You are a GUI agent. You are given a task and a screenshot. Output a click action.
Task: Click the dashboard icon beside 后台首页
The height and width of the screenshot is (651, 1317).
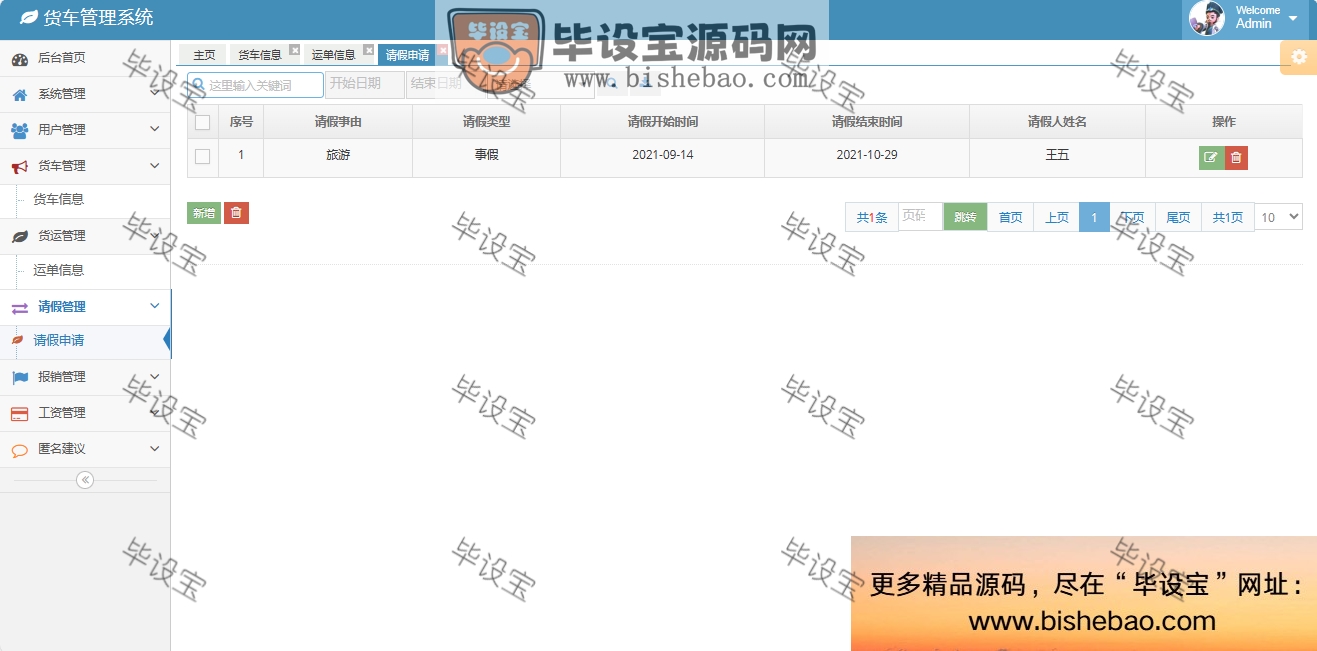point(20,58)
